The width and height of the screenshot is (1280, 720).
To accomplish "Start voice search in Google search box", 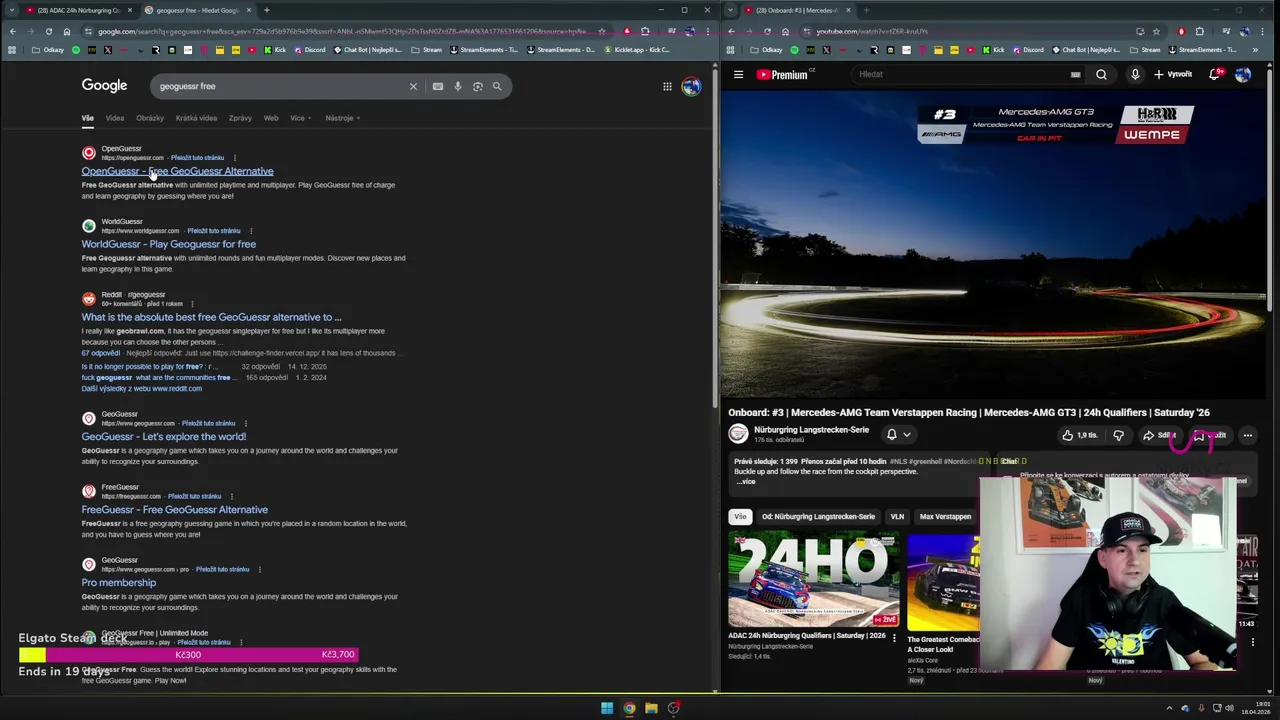I will point(458,86).
